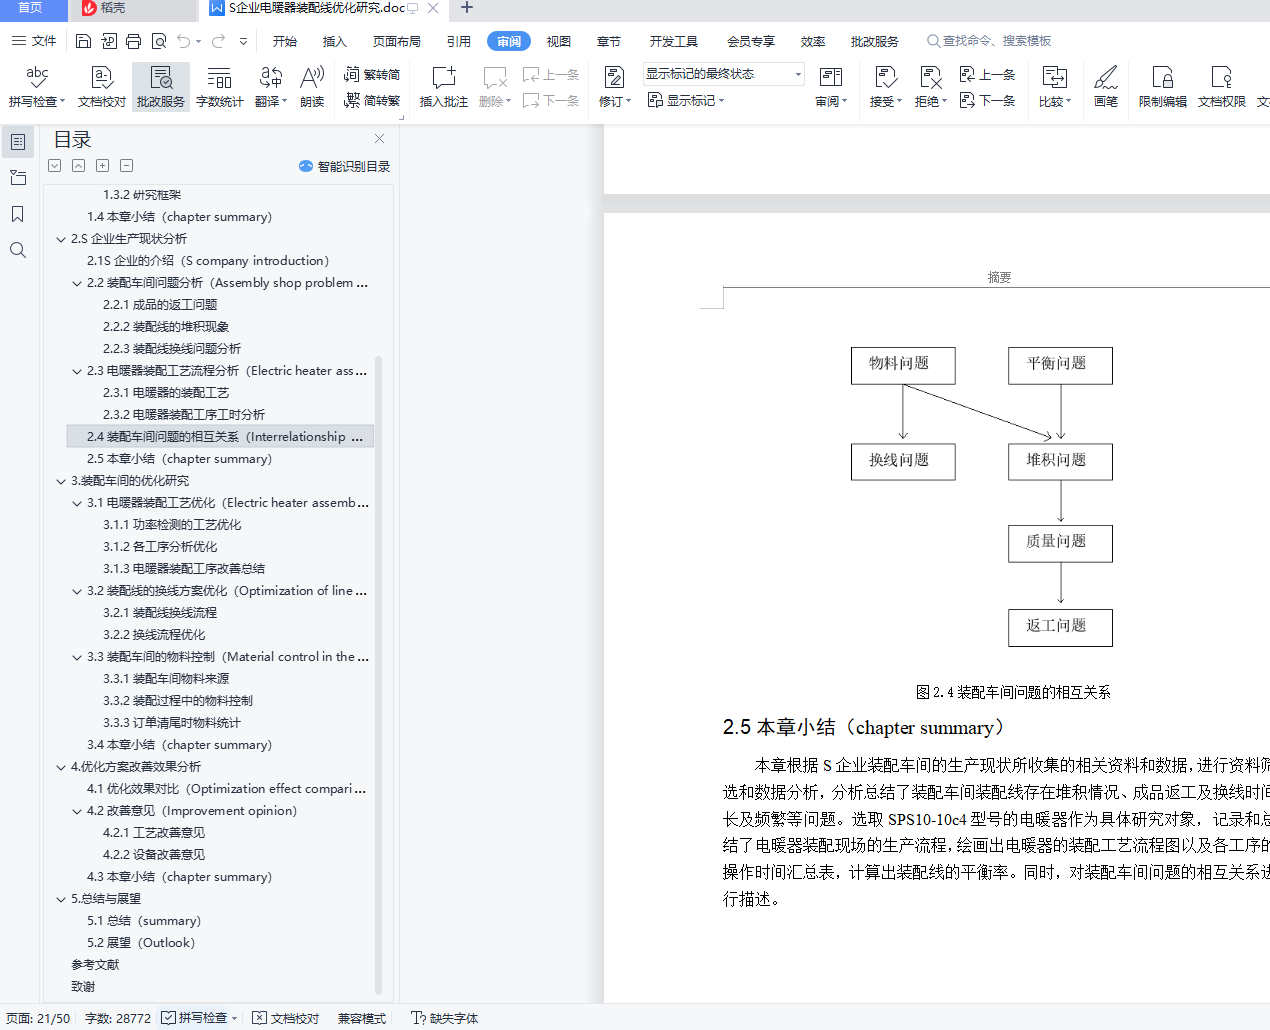
Task: Click the down-chevron box icon under 目录
Action: click(x=54, y=166)
